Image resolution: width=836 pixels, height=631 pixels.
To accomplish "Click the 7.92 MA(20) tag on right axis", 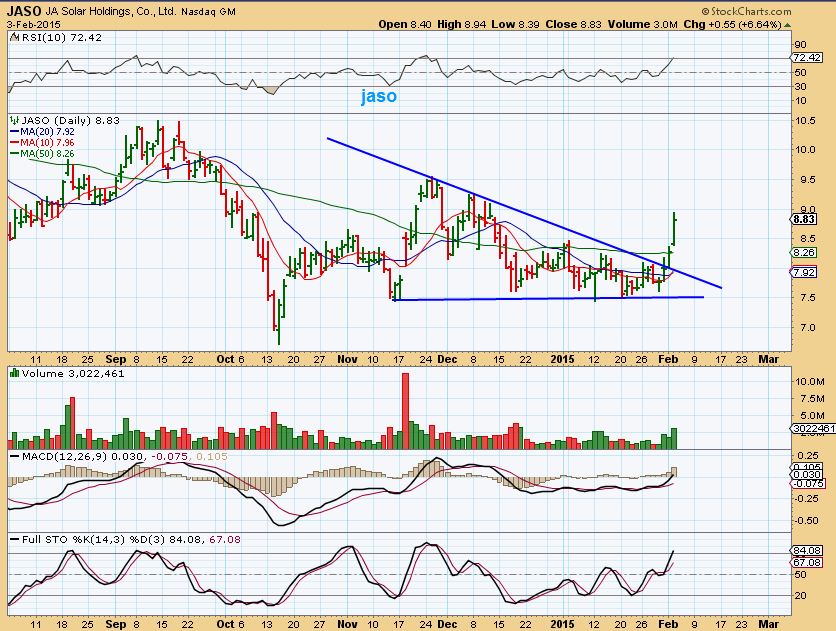I will (803, 272).
